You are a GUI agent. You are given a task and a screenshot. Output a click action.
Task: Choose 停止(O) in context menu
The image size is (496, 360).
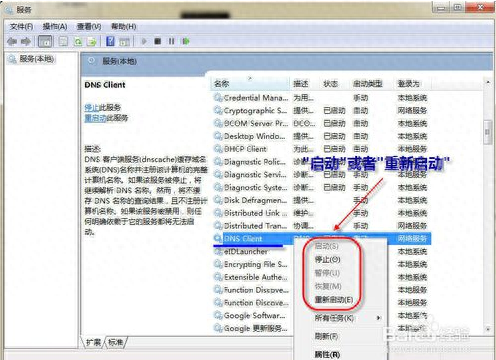click(x=327, y=259)
